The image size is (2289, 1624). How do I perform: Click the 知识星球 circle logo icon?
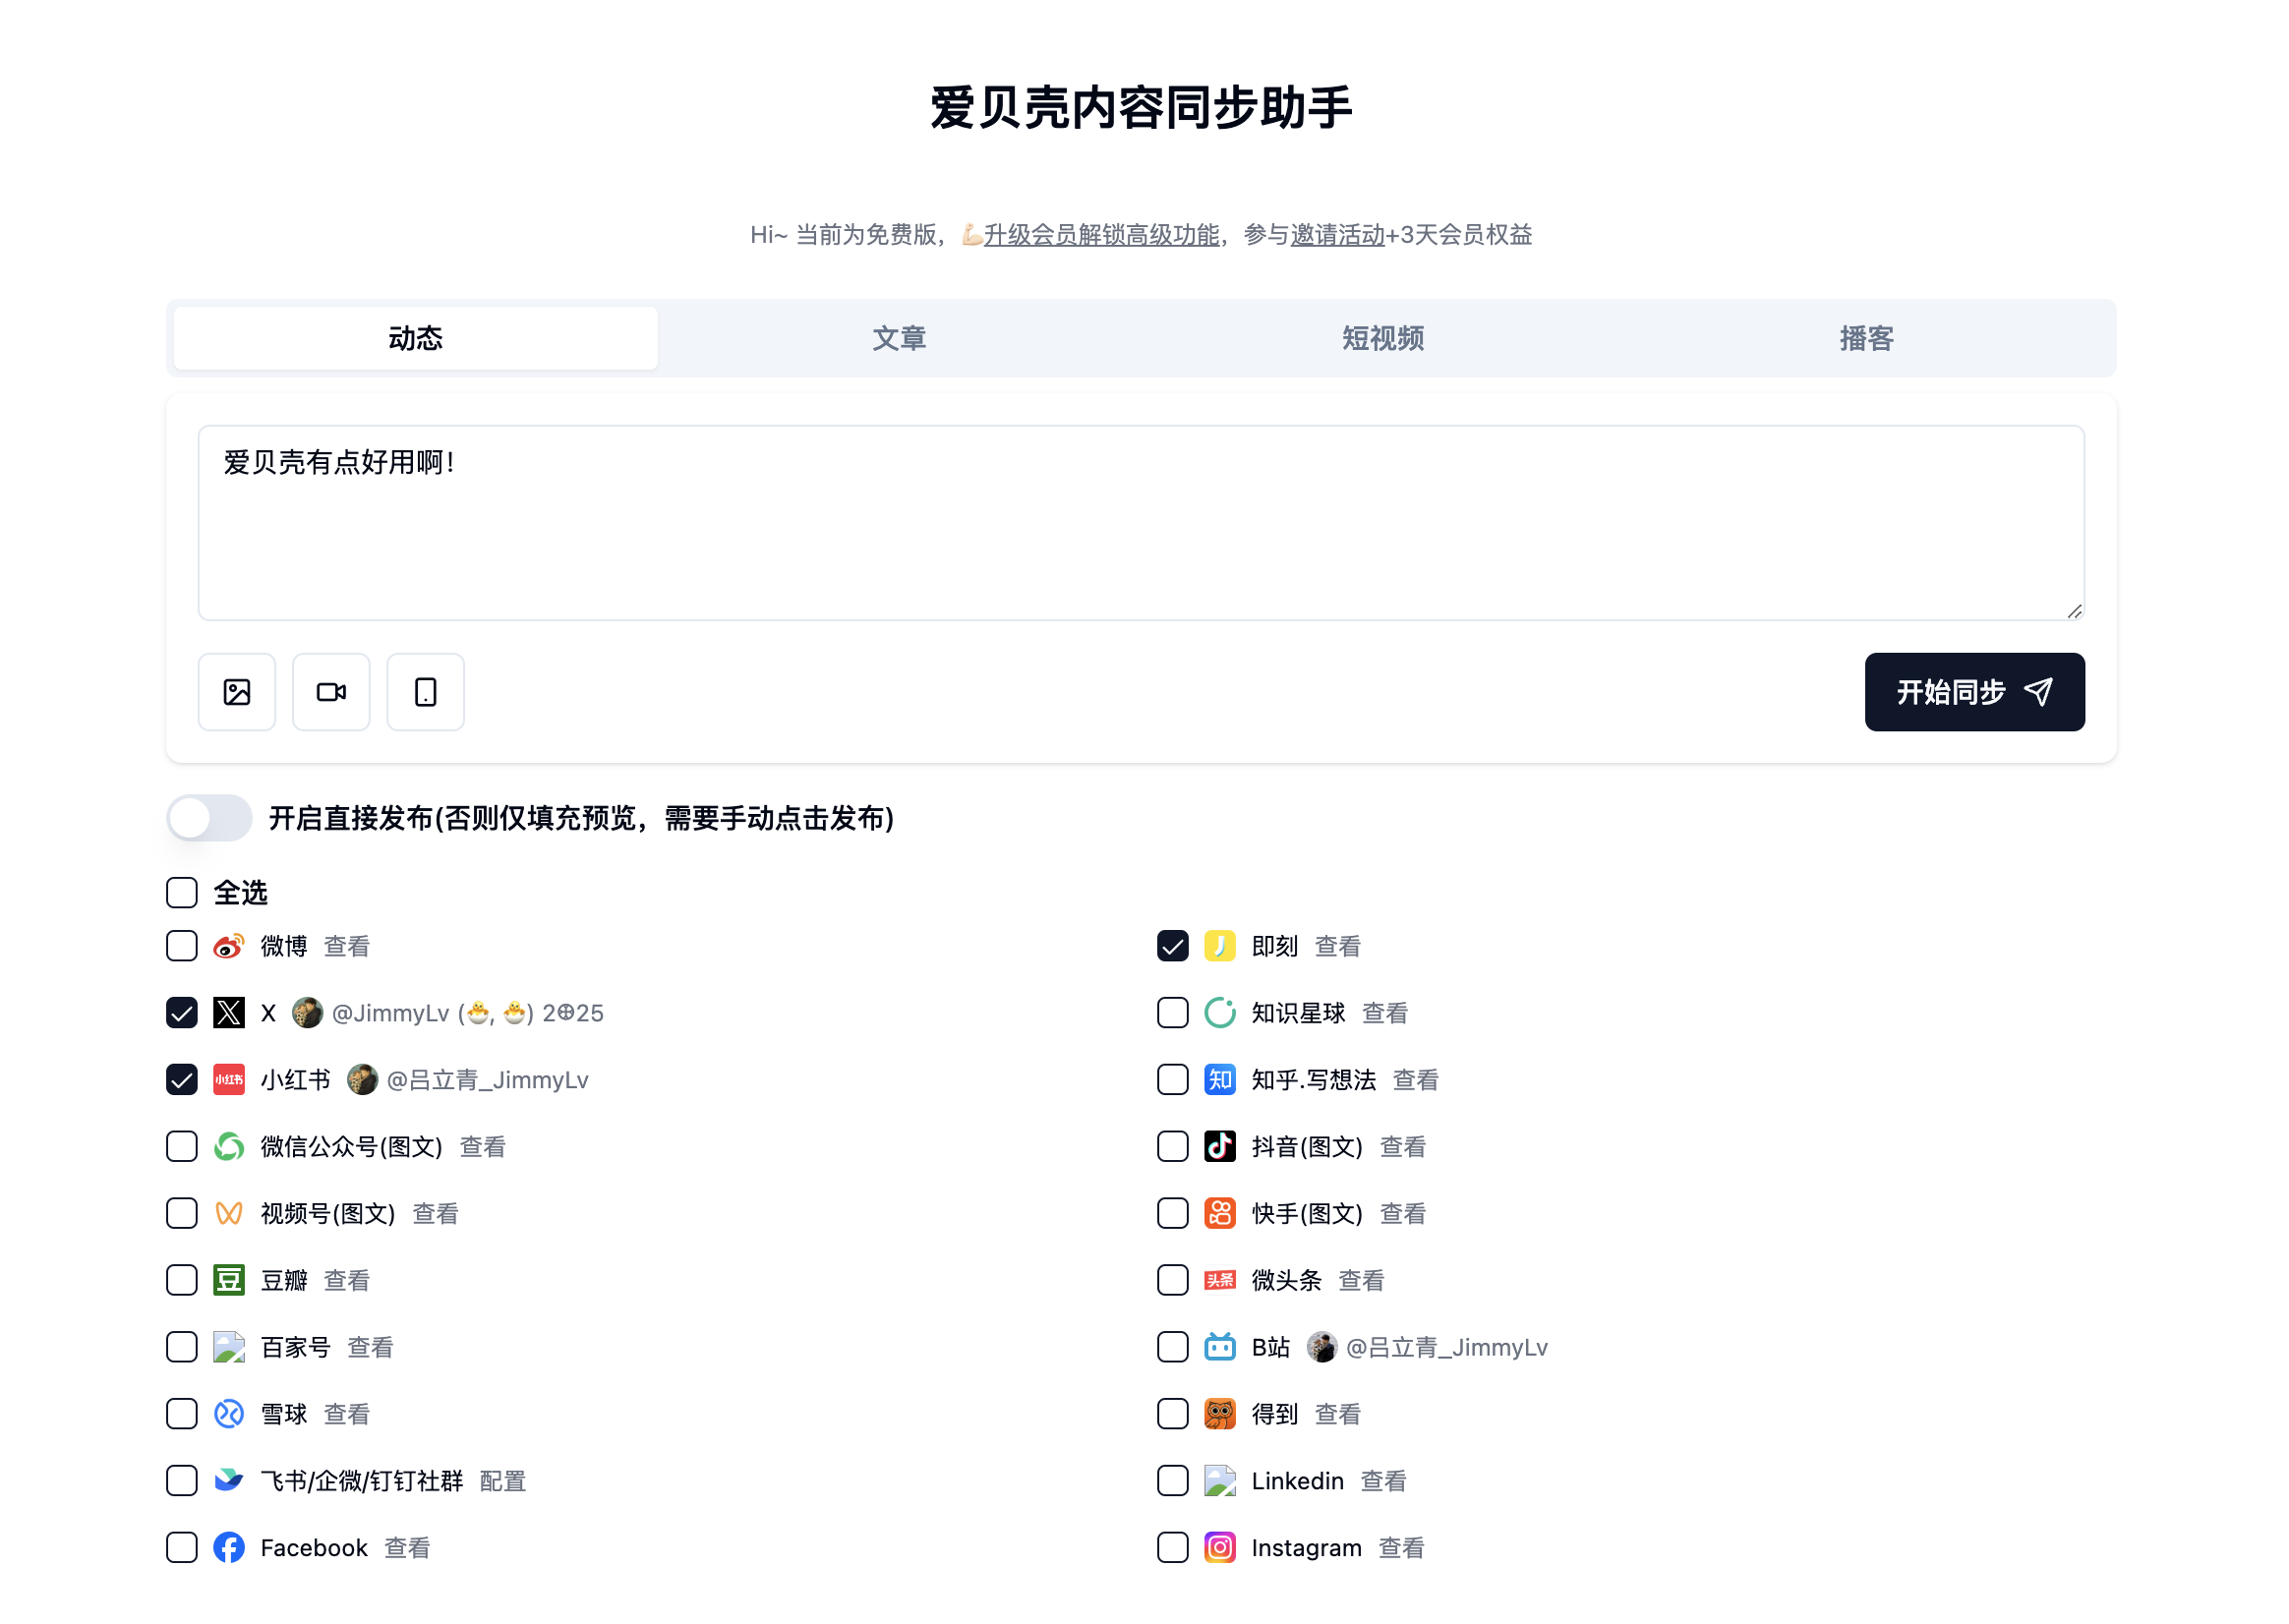click(1221, 1014)
